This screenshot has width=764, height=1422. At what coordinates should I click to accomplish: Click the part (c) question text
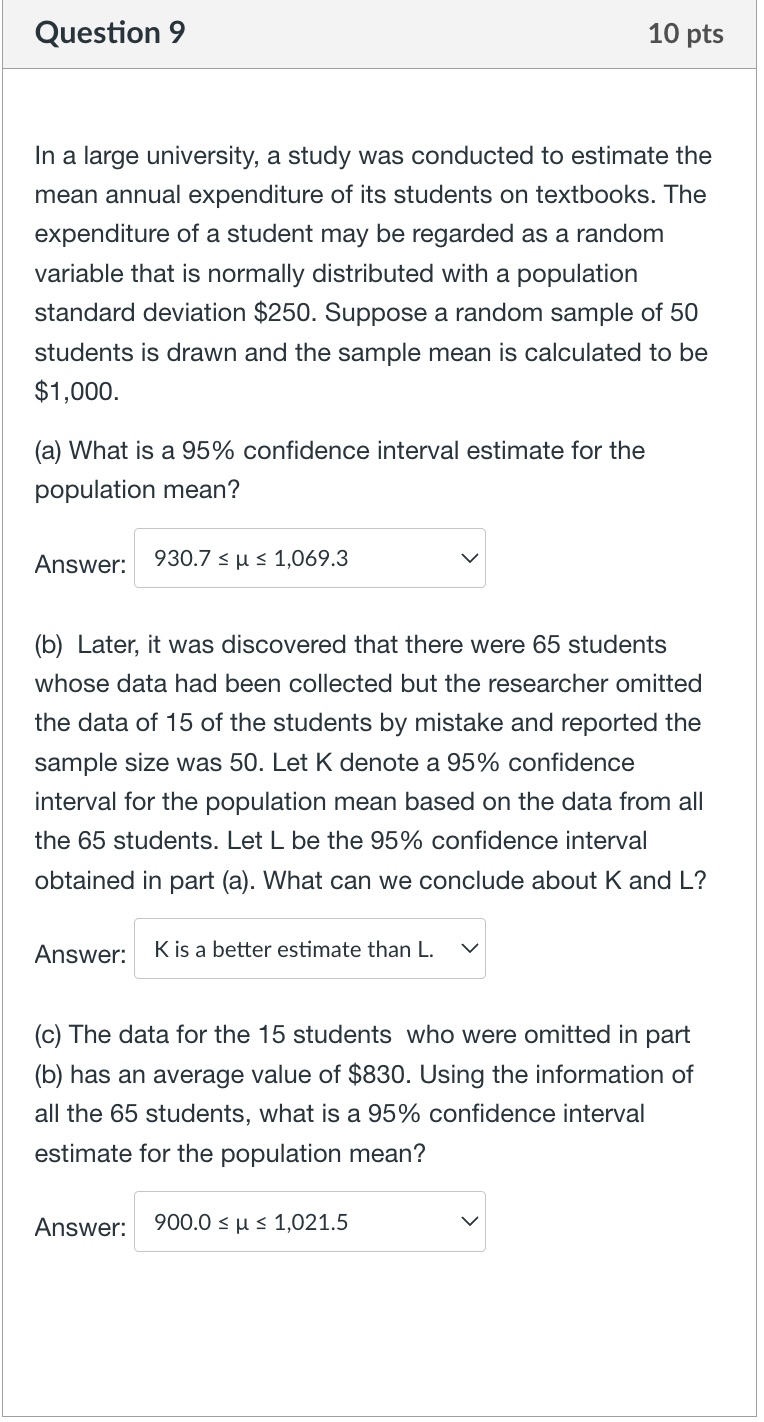(364, 1094)
